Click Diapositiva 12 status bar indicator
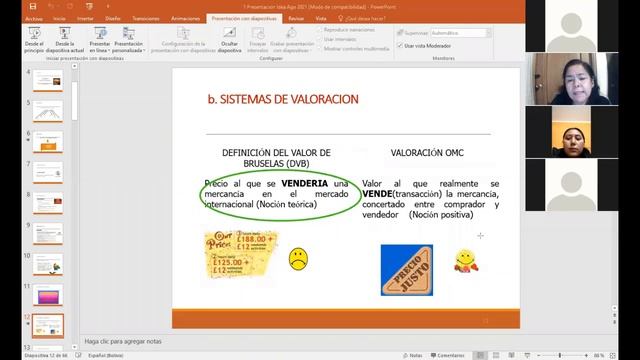This screenshot has width=640, height=360. pyautogui.click(x=46, y=356)
